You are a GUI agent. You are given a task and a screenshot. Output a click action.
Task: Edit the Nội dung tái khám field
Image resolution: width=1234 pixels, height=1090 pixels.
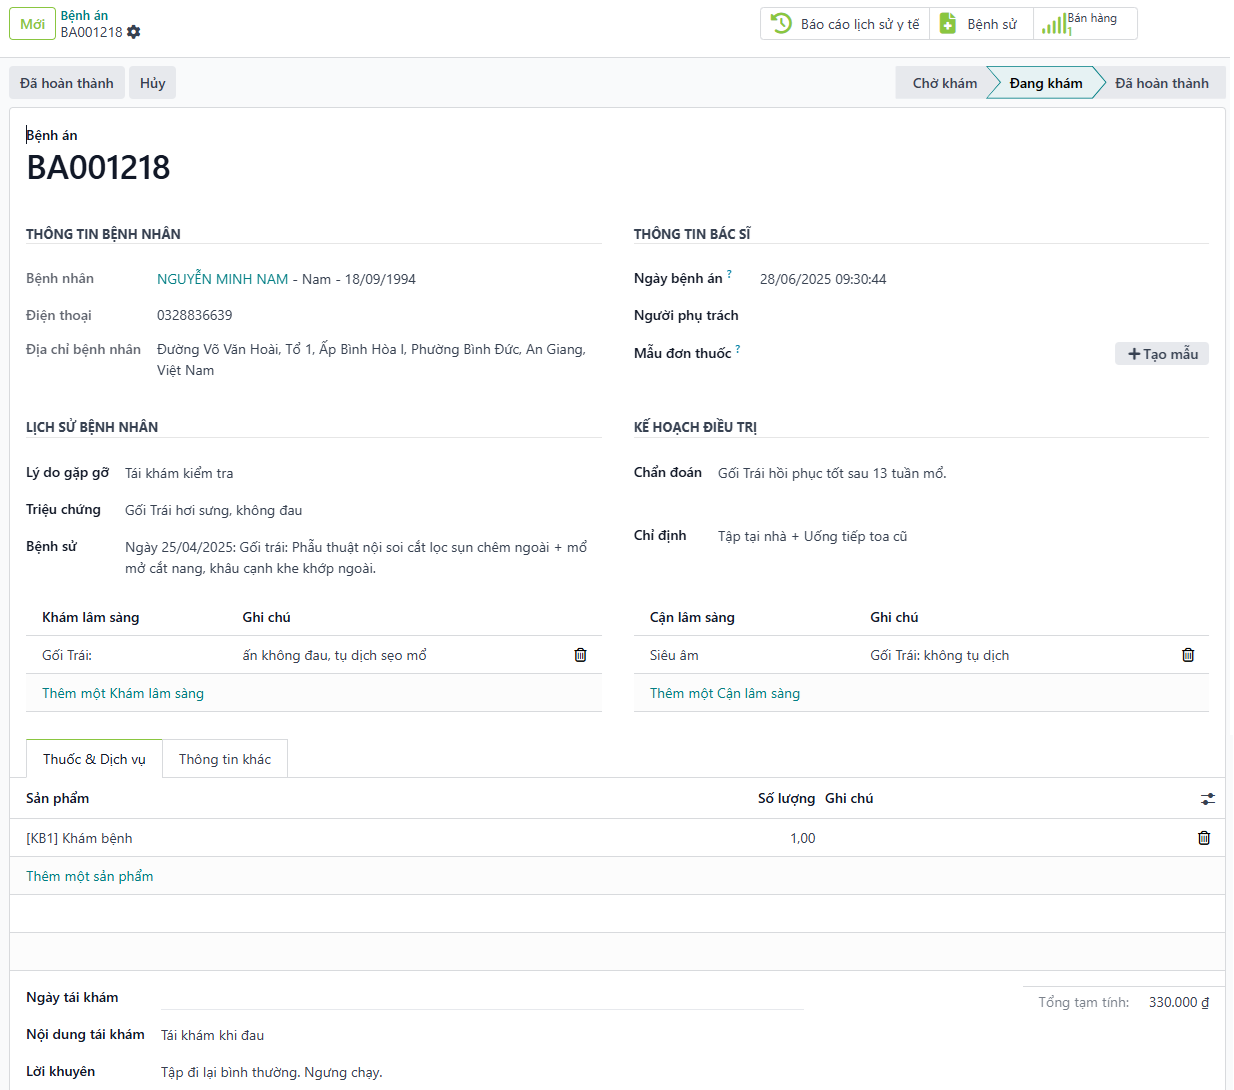pyautogui.click(x=482, y=1035)
